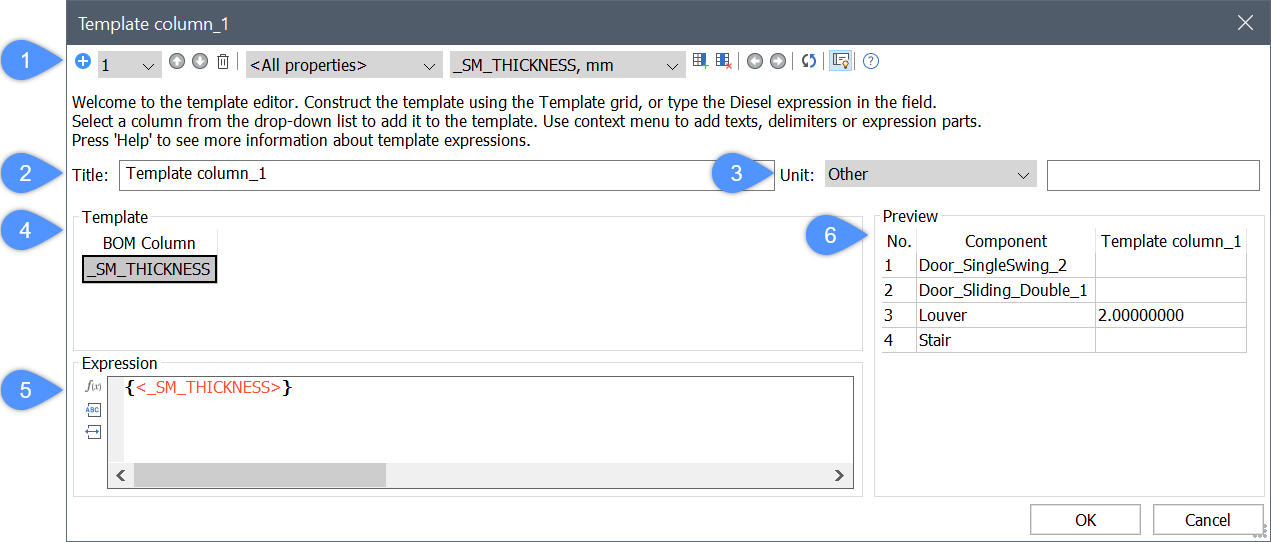The width and height of the screenshot is (1271, 542).
Task: Click the Title text field
Action: (446, 174)
